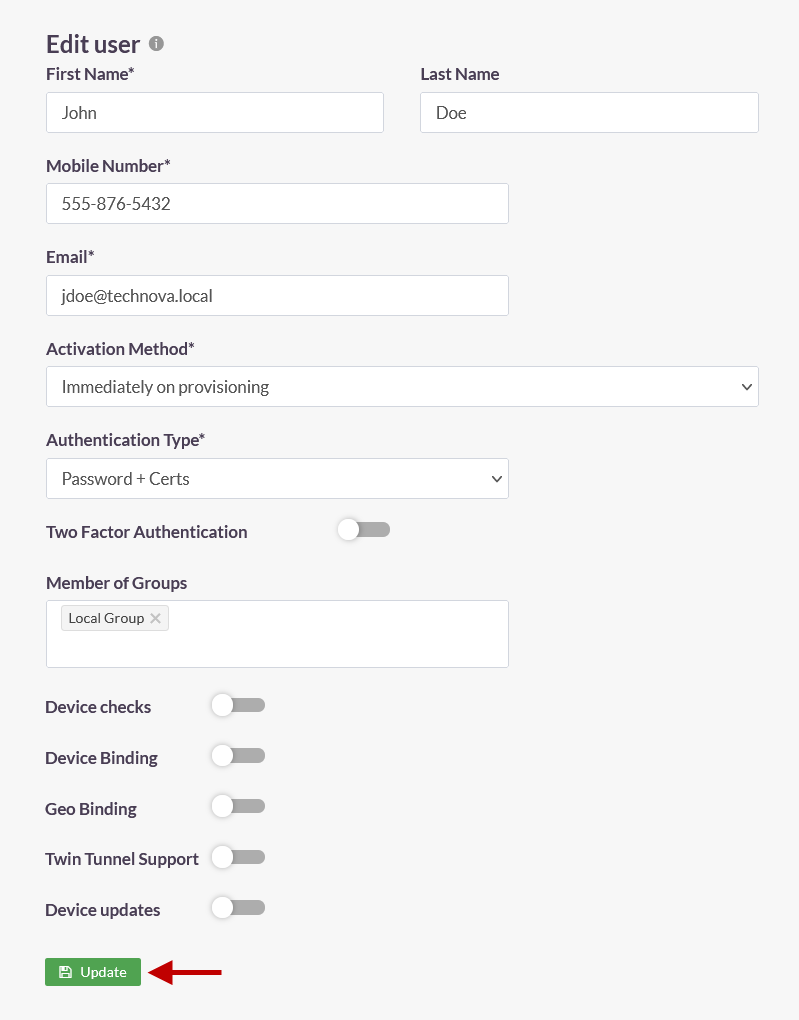Screen dimensions: 799x1020
Task: Click into the Email input field
Action: pos(277,296)
